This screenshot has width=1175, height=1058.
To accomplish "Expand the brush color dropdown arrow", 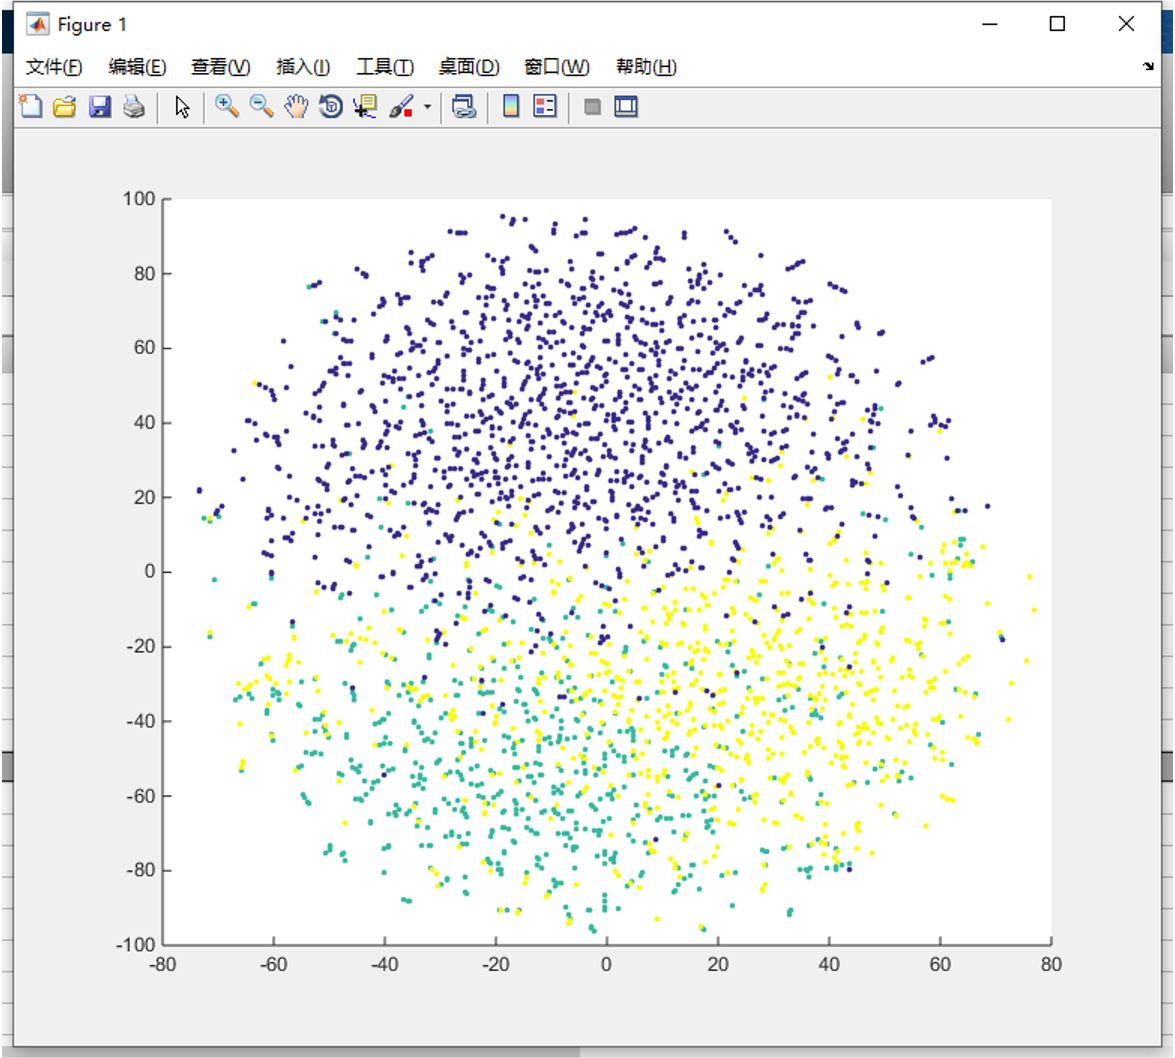I will click(x=427, y=107).
